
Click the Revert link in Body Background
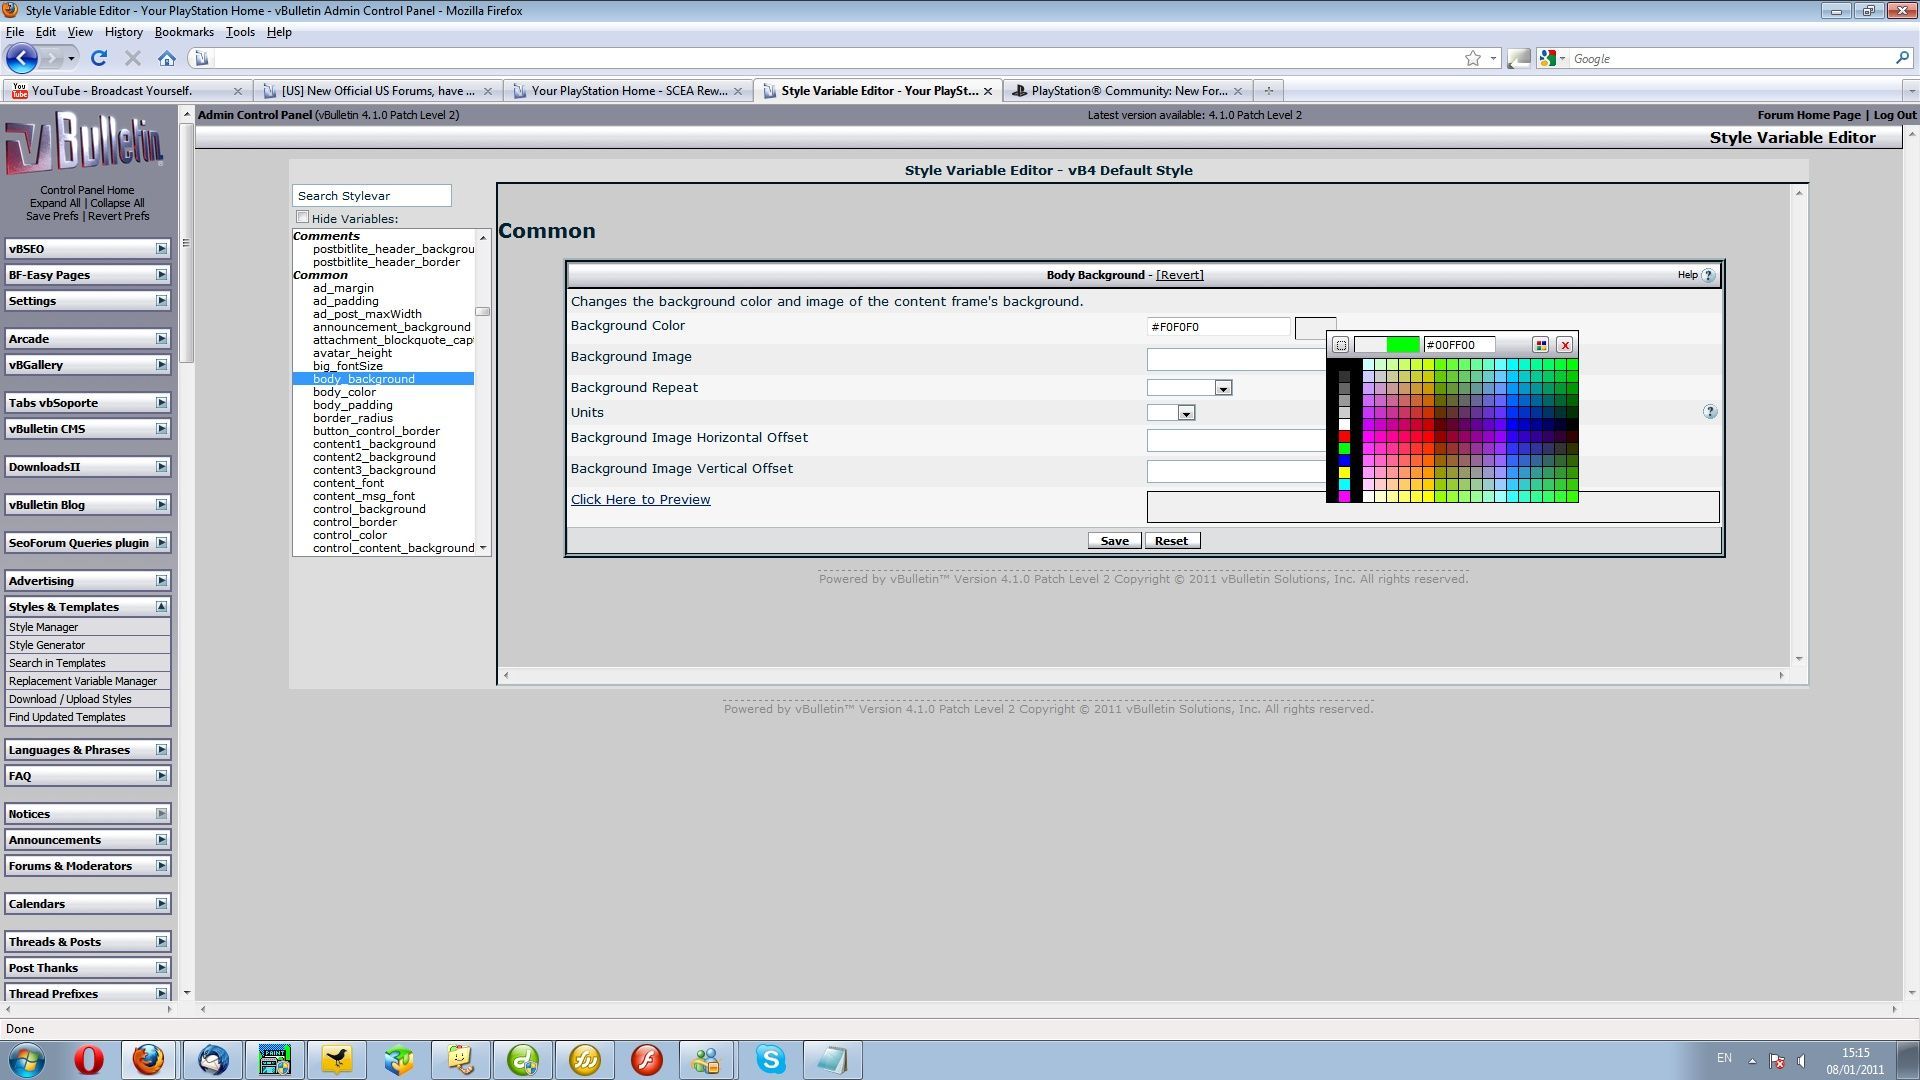[1179, 275]
